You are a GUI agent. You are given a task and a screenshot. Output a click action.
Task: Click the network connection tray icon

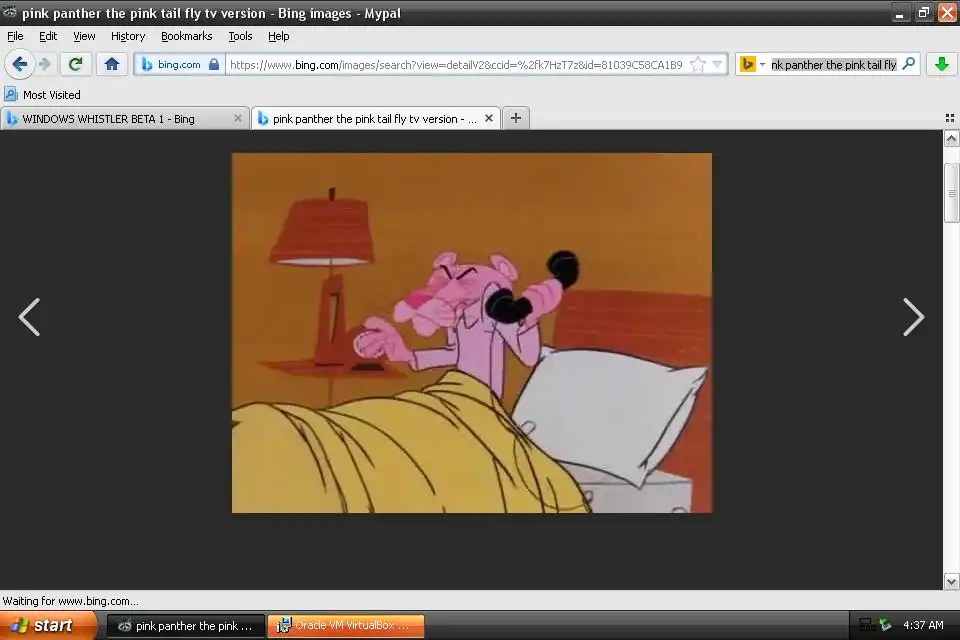tap(867, 625)
